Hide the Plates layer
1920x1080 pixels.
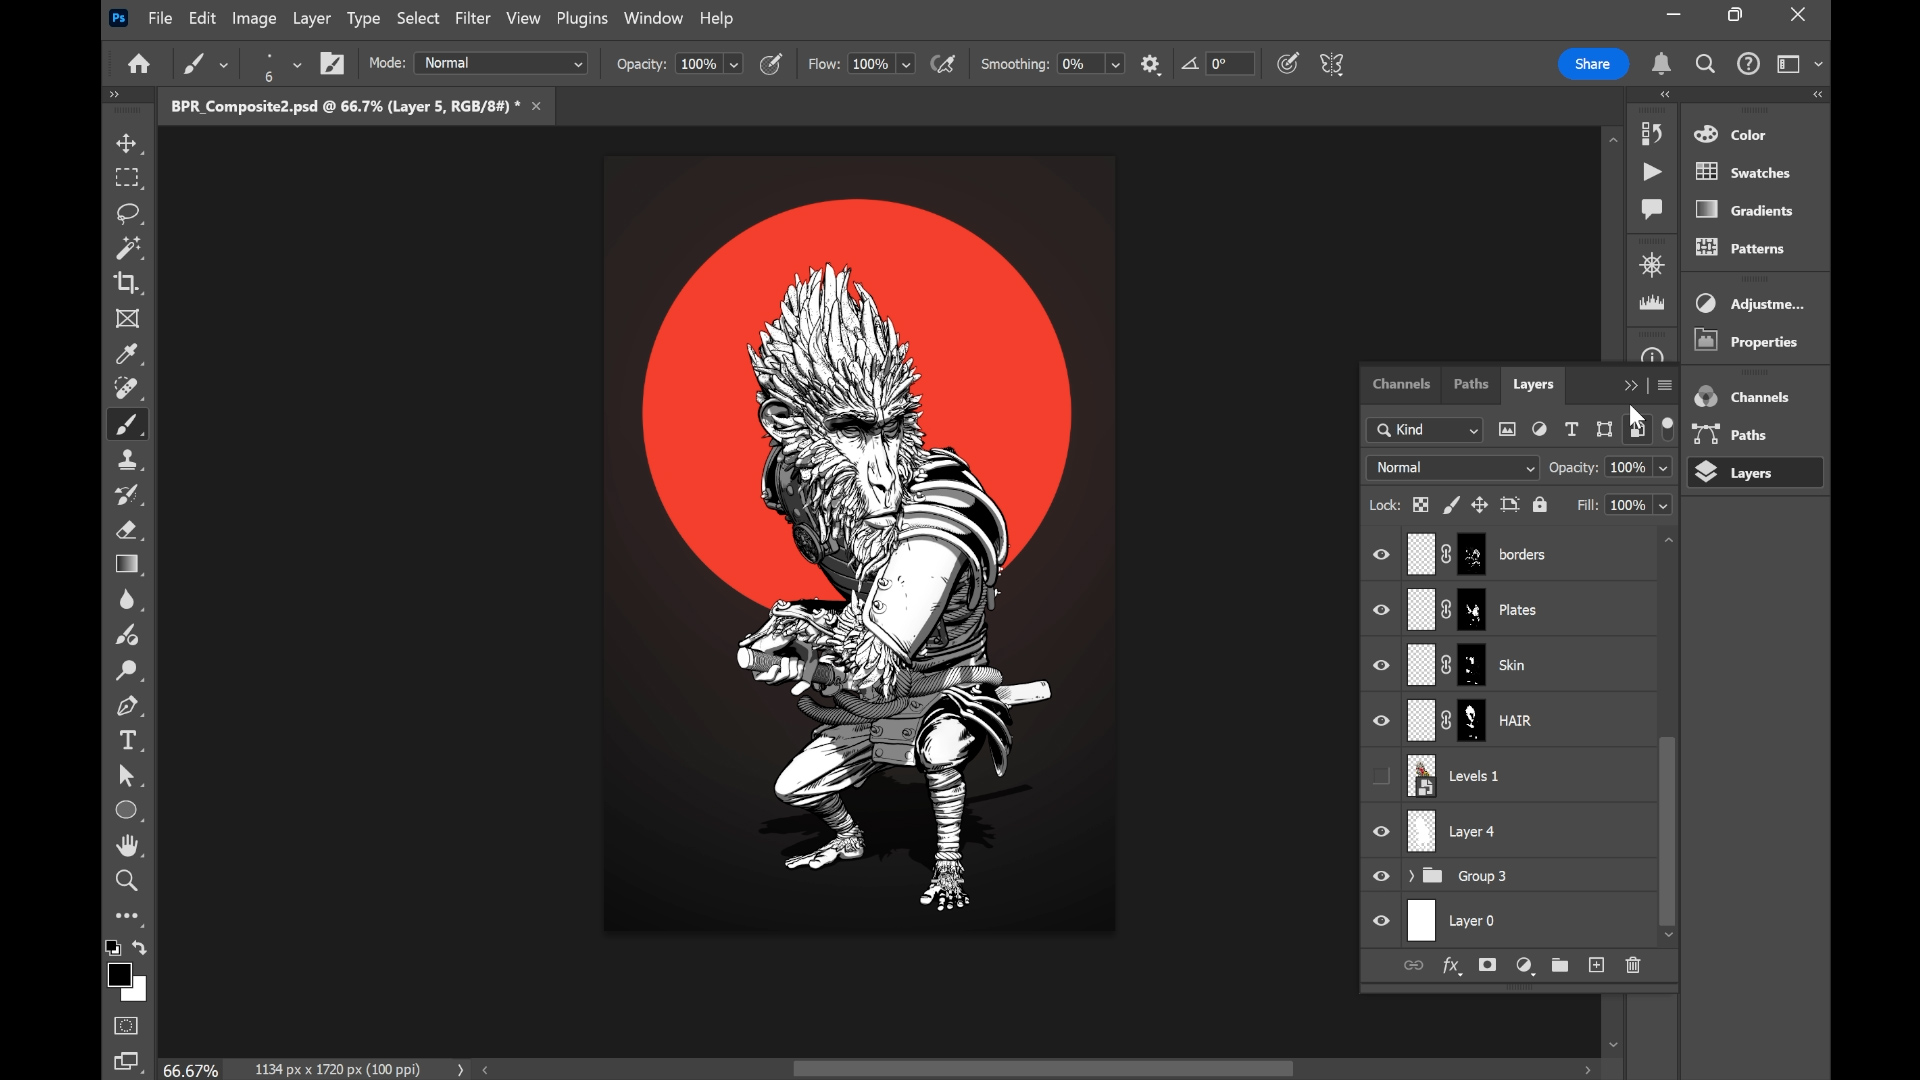coord(1382,610)
